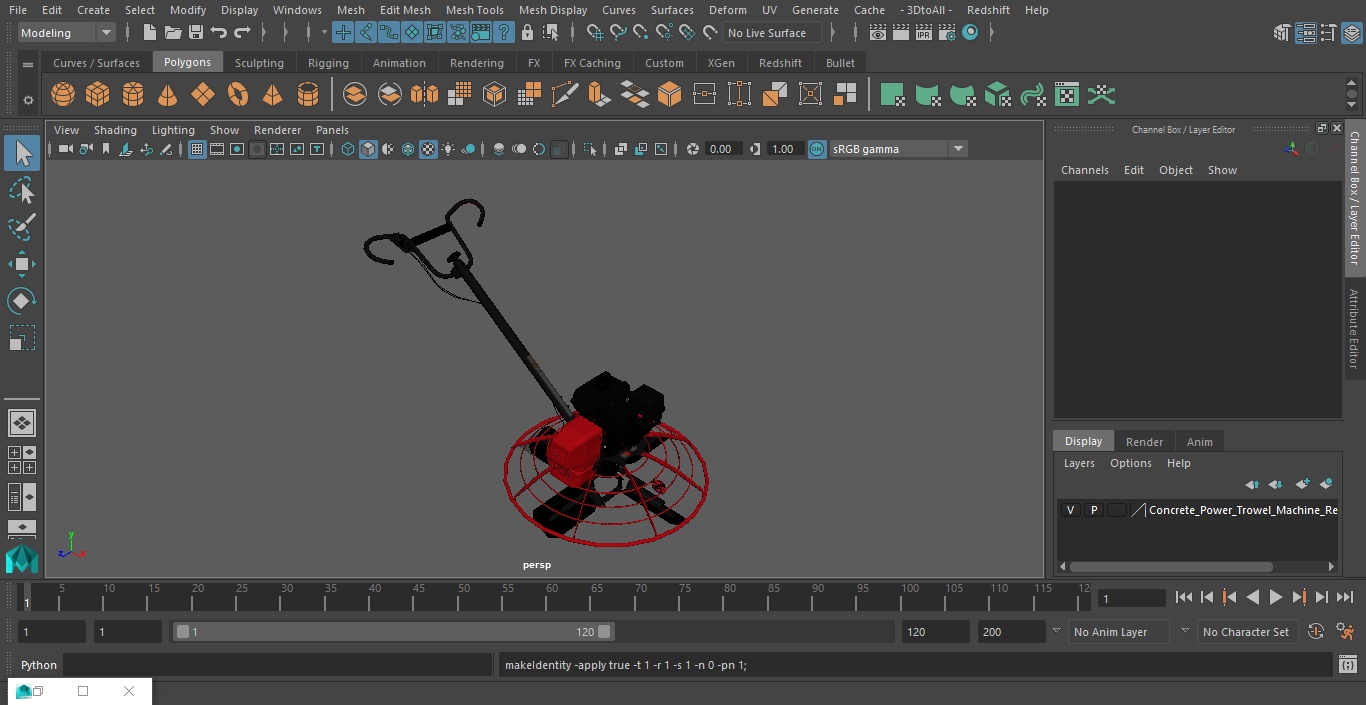Open the Modeling menu set dropdown
Viewport: 1366px width, 705px height.
pos(67,33)
